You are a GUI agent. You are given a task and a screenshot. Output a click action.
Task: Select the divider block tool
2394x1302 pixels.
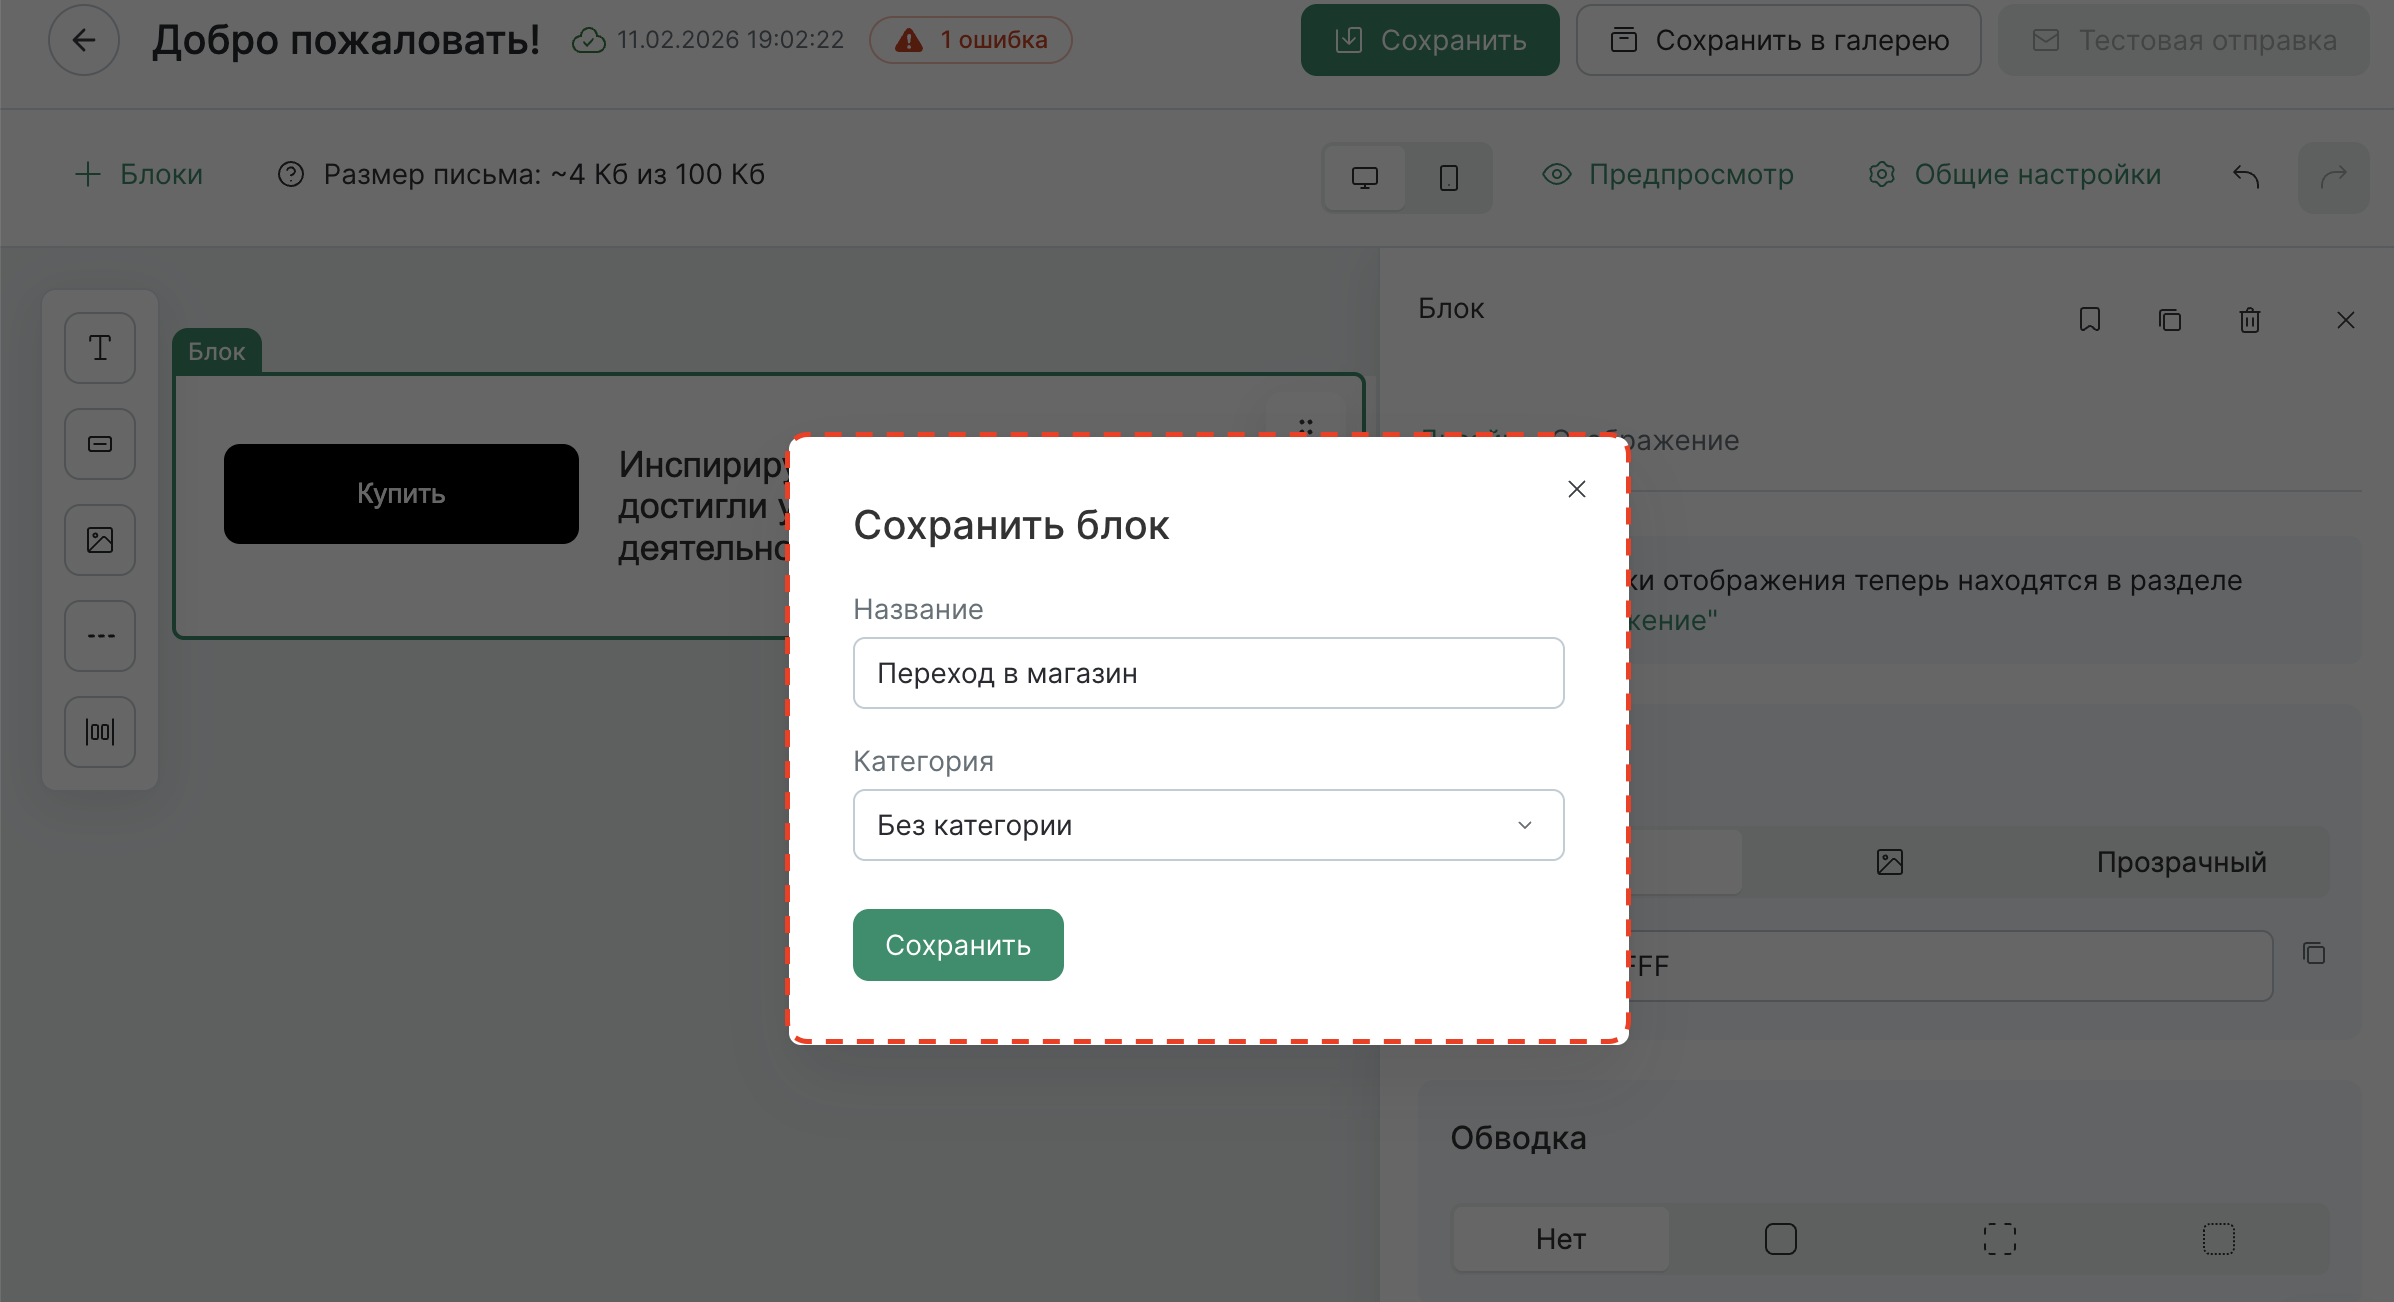pos(99,635)
